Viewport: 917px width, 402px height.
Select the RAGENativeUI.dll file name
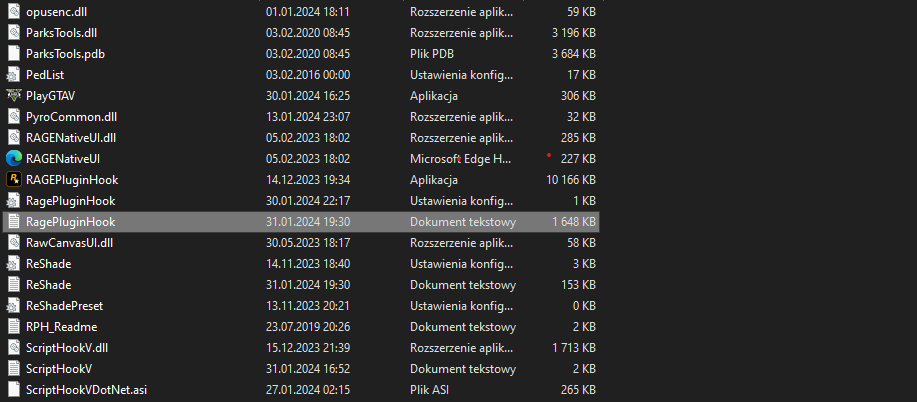pos(71,138)
